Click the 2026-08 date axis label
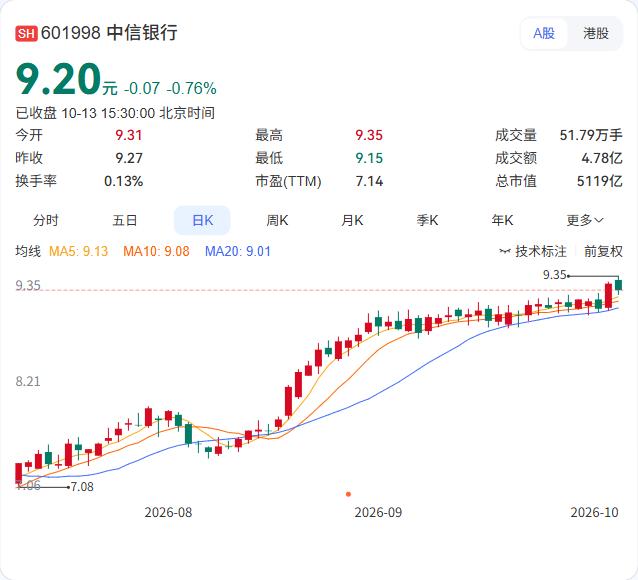 pyautogui.click(x=168, y=512)
